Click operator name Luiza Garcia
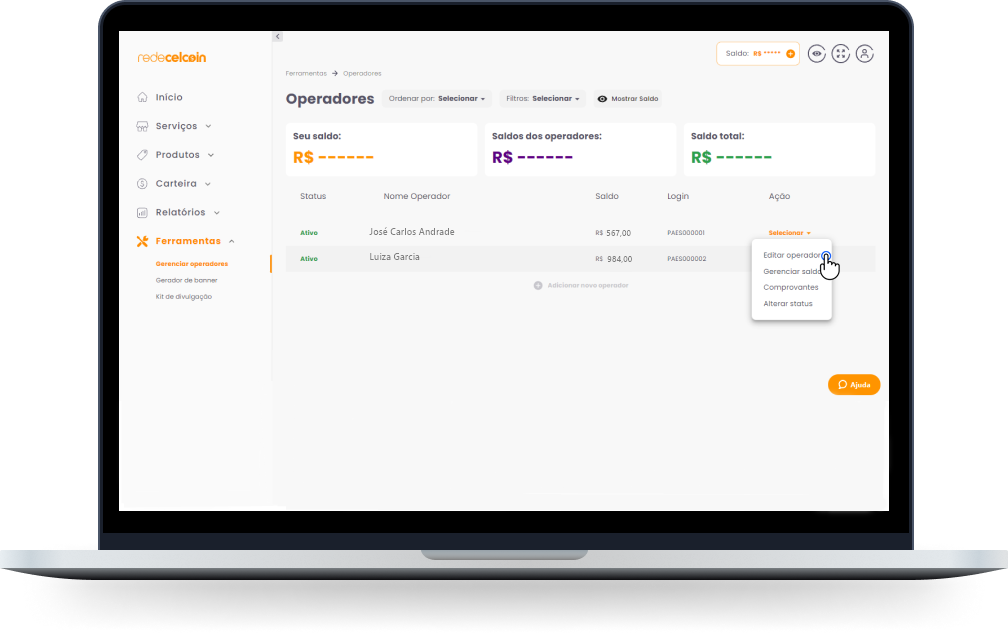This screenshot has height=635, width=1008. click(x=394, y=256)
